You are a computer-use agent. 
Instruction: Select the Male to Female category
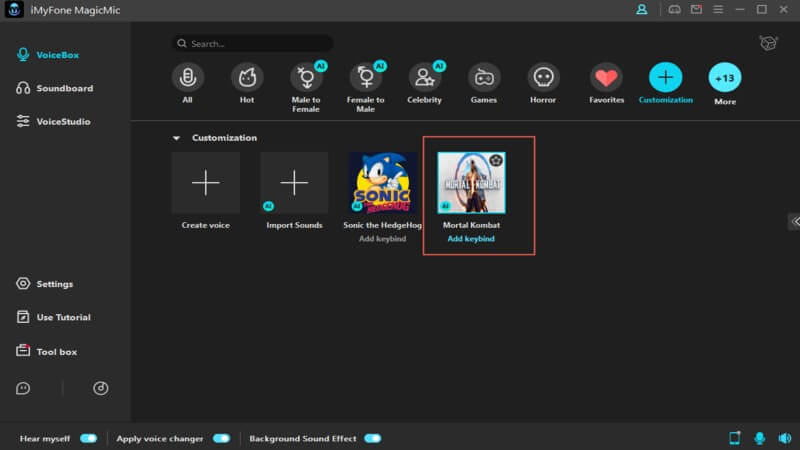coord(306,87)
